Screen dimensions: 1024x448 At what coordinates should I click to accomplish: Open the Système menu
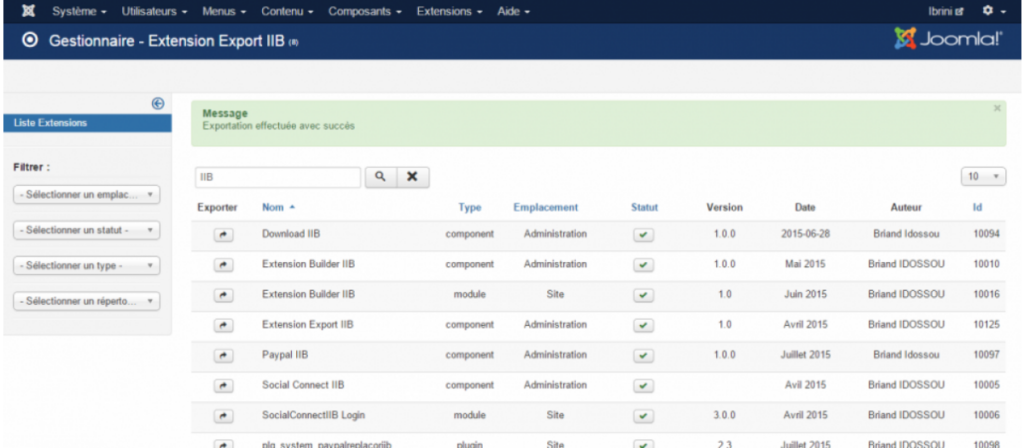click(79, 11)
